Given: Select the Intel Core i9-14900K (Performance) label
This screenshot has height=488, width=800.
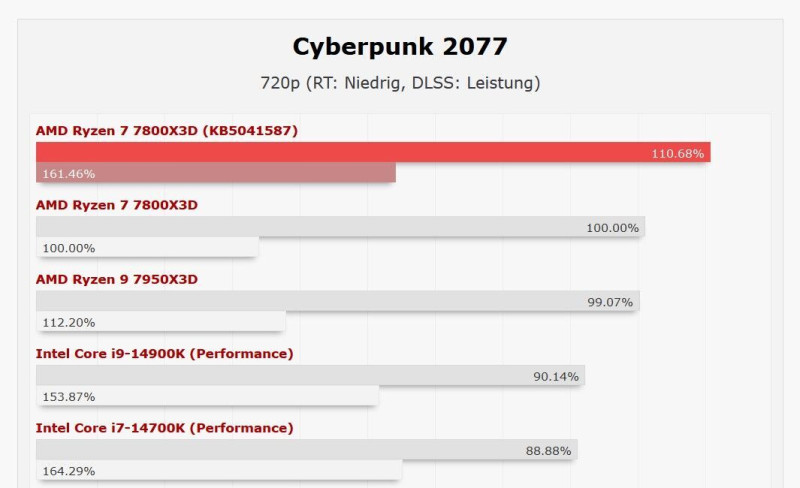Looking at the screenshot, I should click(x=165, y=354).
